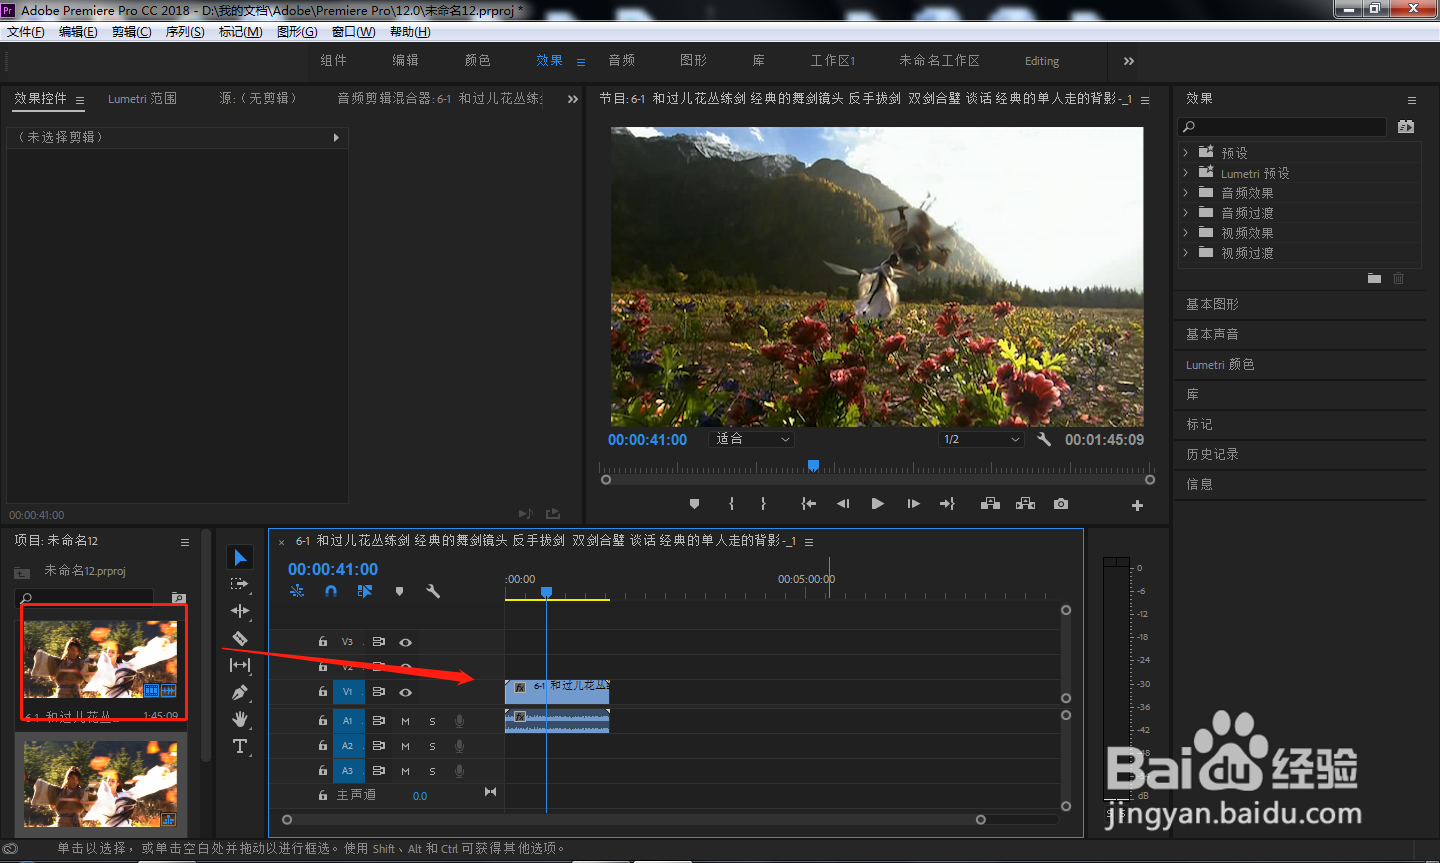The width and height of the screenshot is (1440, 863).
Task: Expand Lumetri 预设 folder
Action: pyautogui.click(x=1186, y=173)
